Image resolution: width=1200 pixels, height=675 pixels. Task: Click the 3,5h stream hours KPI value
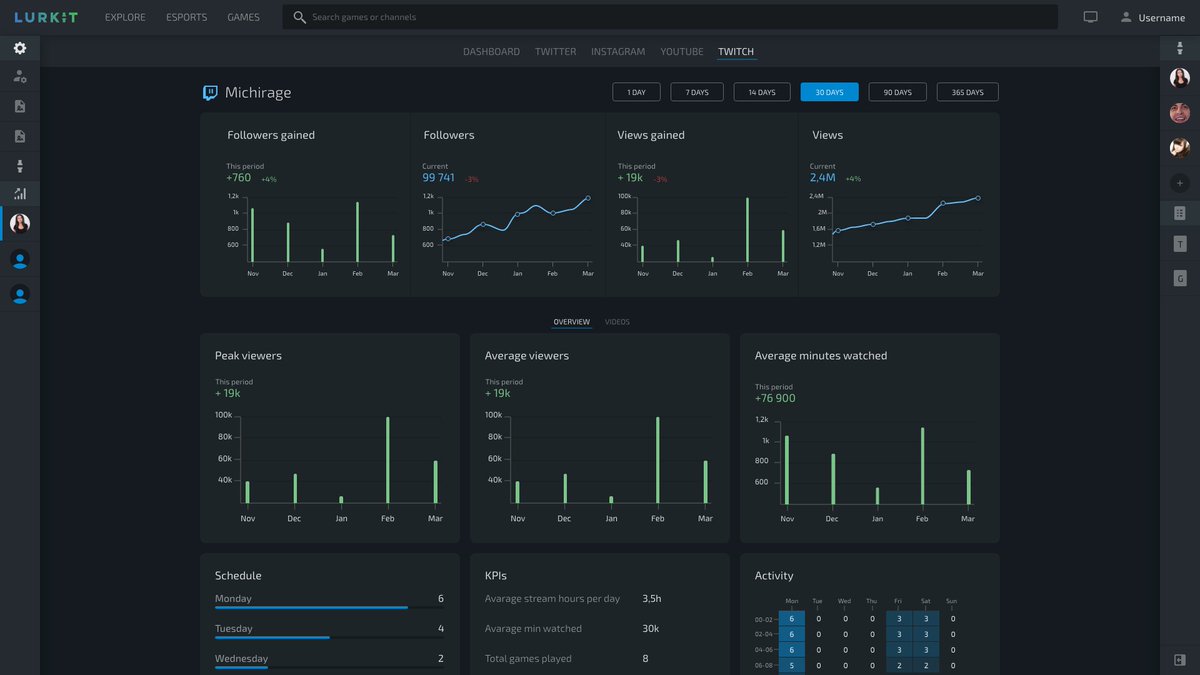[652, 599]
